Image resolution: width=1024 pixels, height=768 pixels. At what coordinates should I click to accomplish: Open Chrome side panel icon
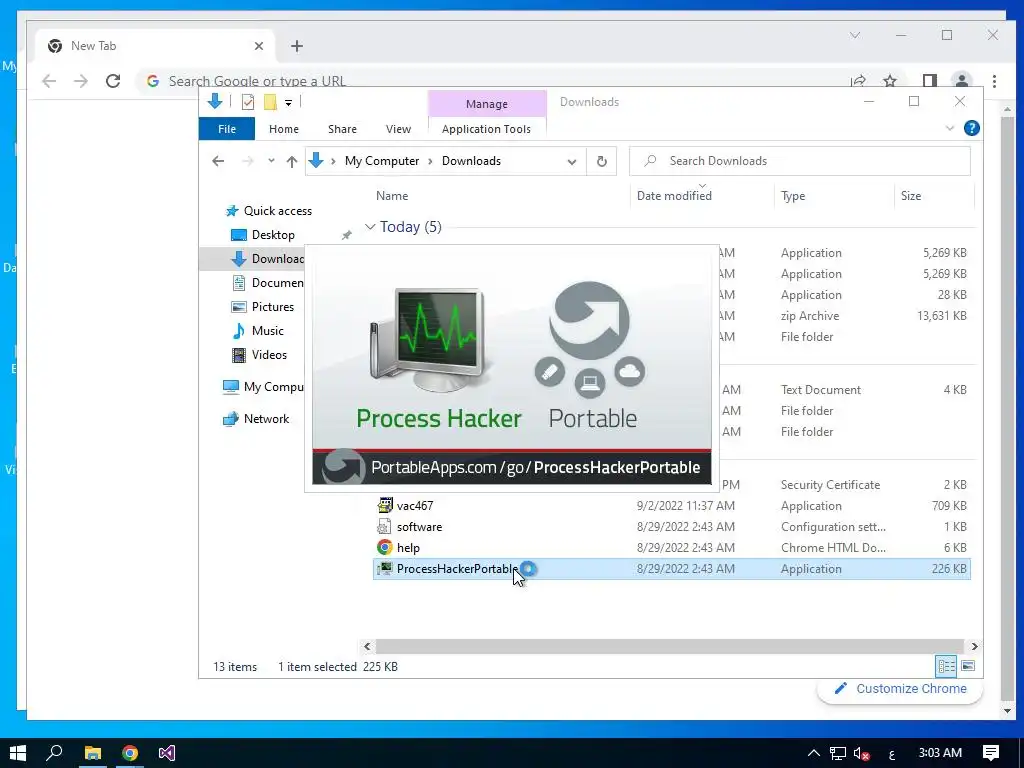930,81
